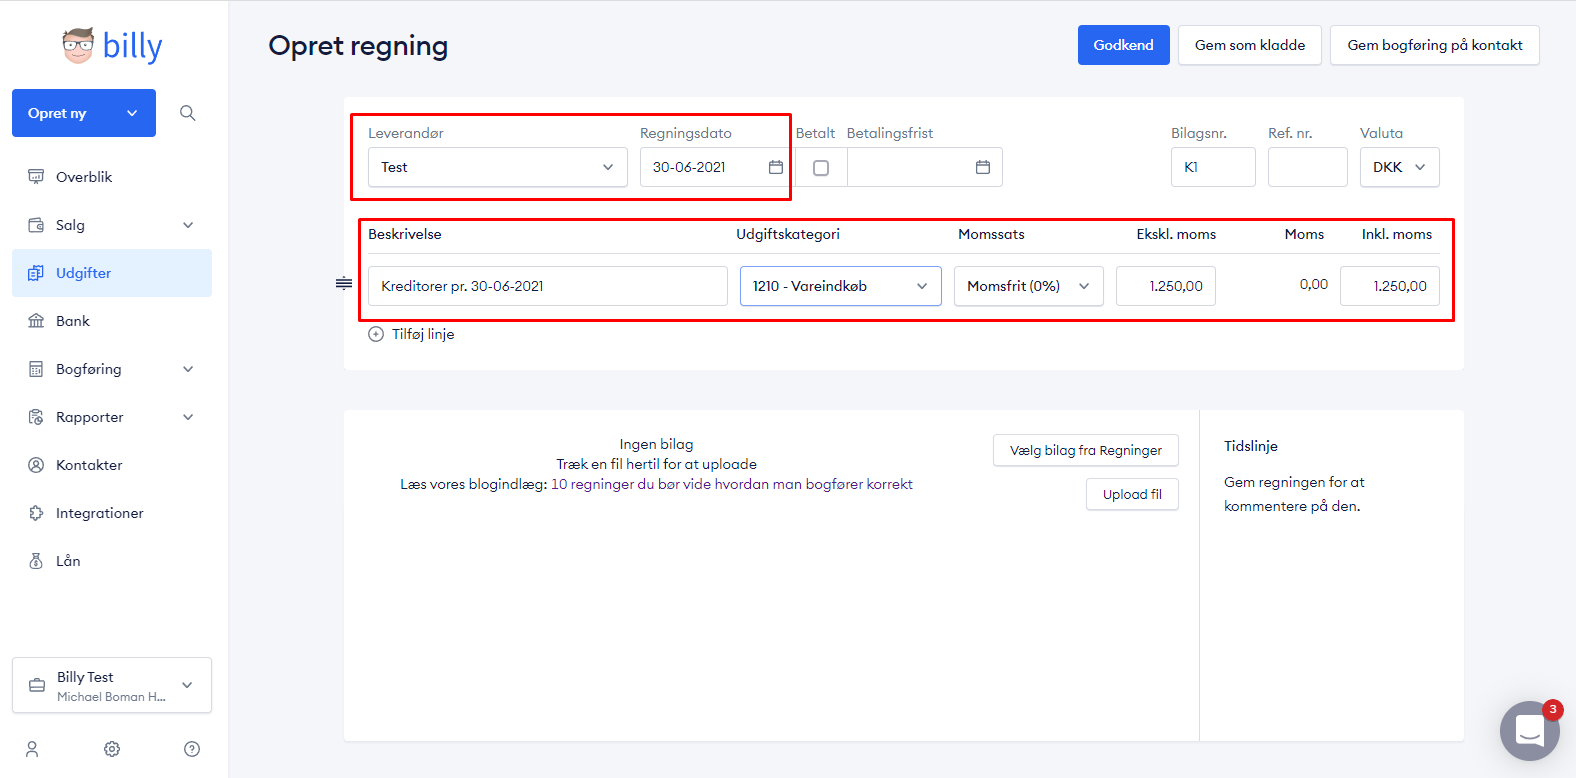The height and width of the screenshot is (778, 1576).
Task: Open the Billy Test organization switcher
Action: 112,685
